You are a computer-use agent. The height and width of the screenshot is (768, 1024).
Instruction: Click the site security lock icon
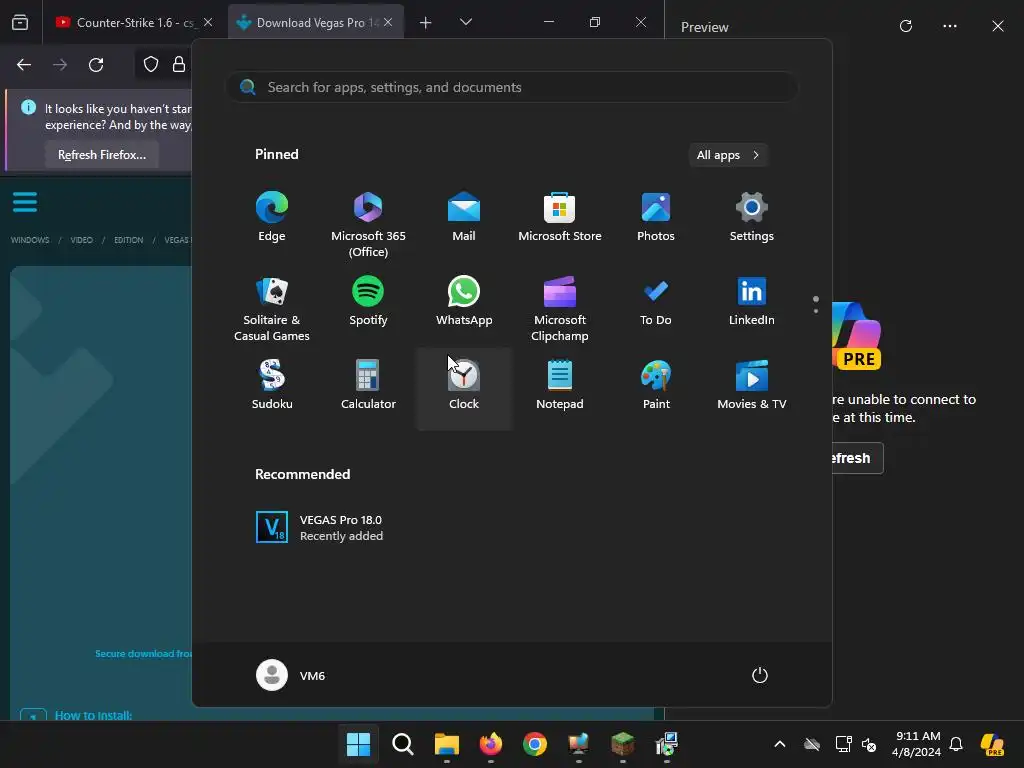tap(178, 64)
